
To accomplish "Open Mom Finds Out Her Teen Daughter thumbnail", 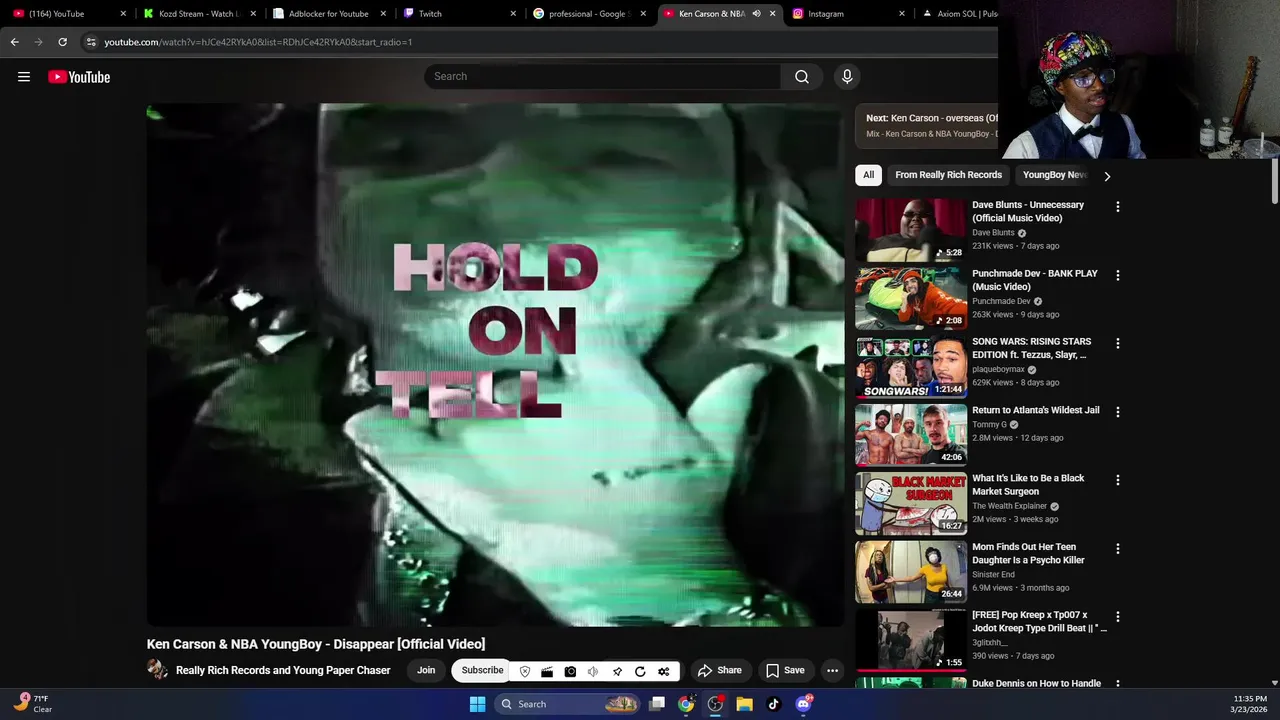I will coord(910,572).
